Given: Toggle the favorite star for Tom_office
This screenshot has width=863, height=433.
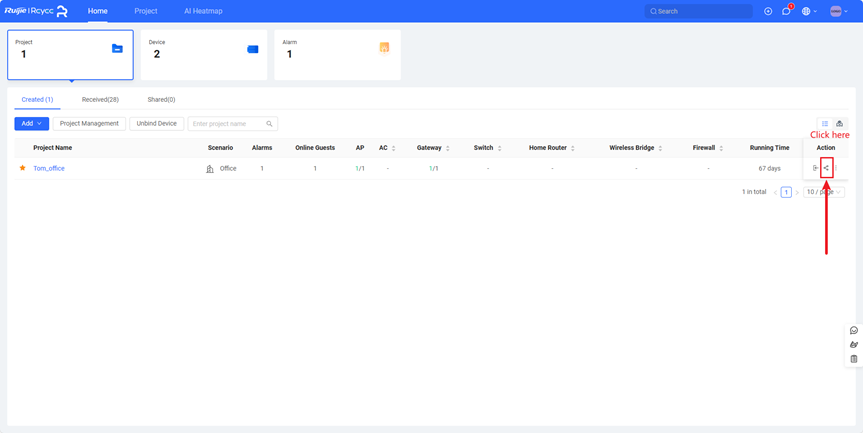Looking at the screenshot, I should pos(23,168).
